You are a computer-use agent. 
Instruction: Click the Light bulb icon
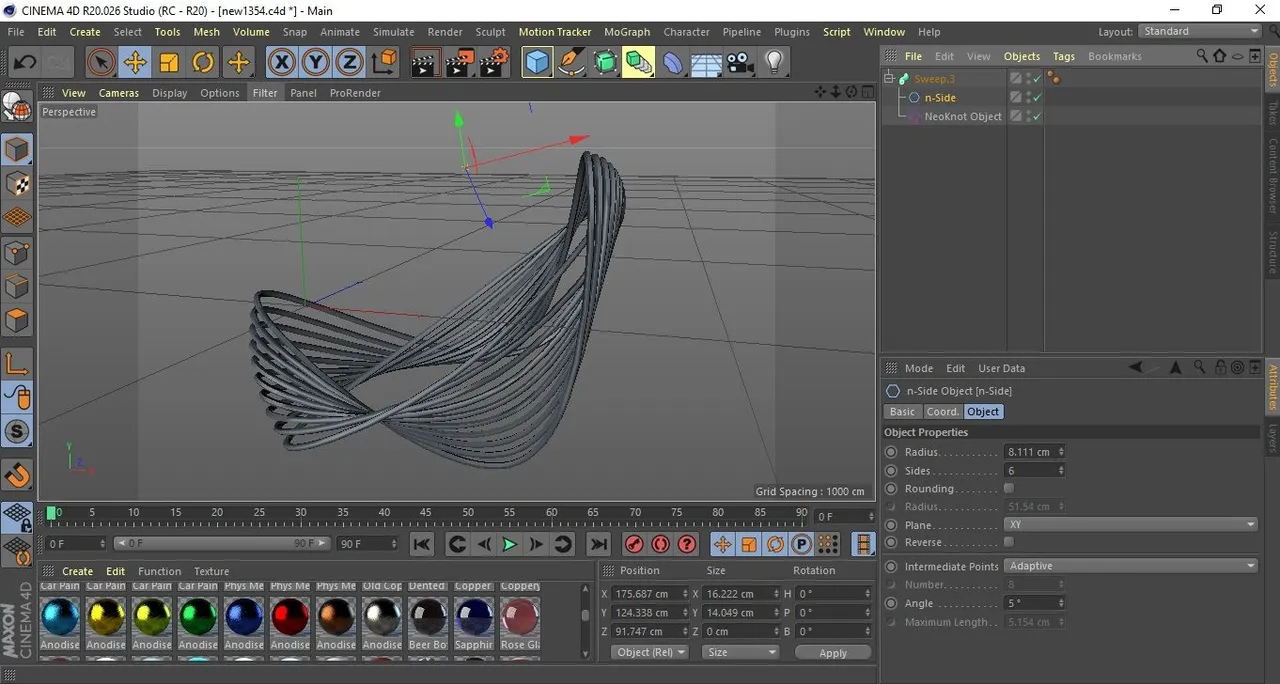[x=773, y=63]
